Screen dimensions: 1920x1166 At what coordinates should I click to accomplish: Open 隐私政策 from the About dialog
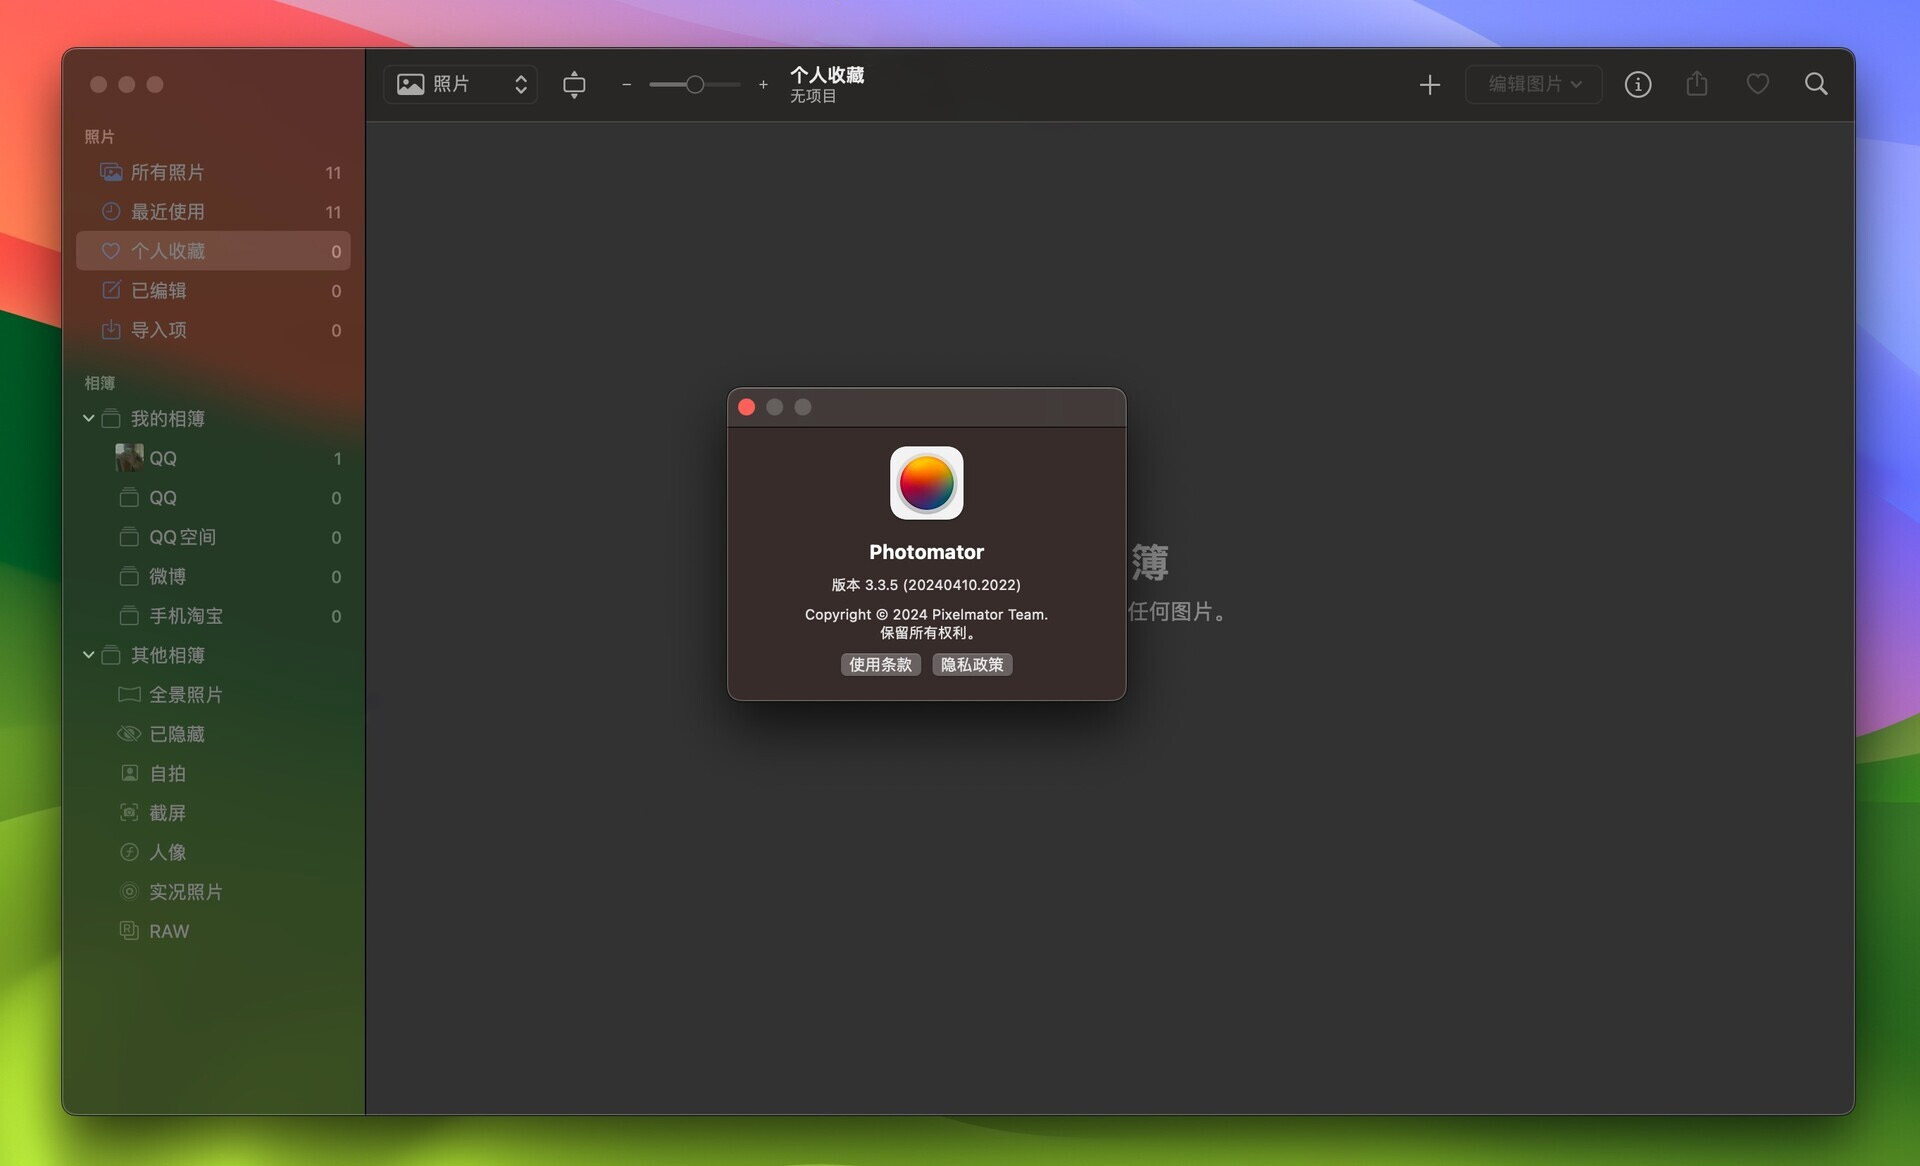(x=971, y=664)
